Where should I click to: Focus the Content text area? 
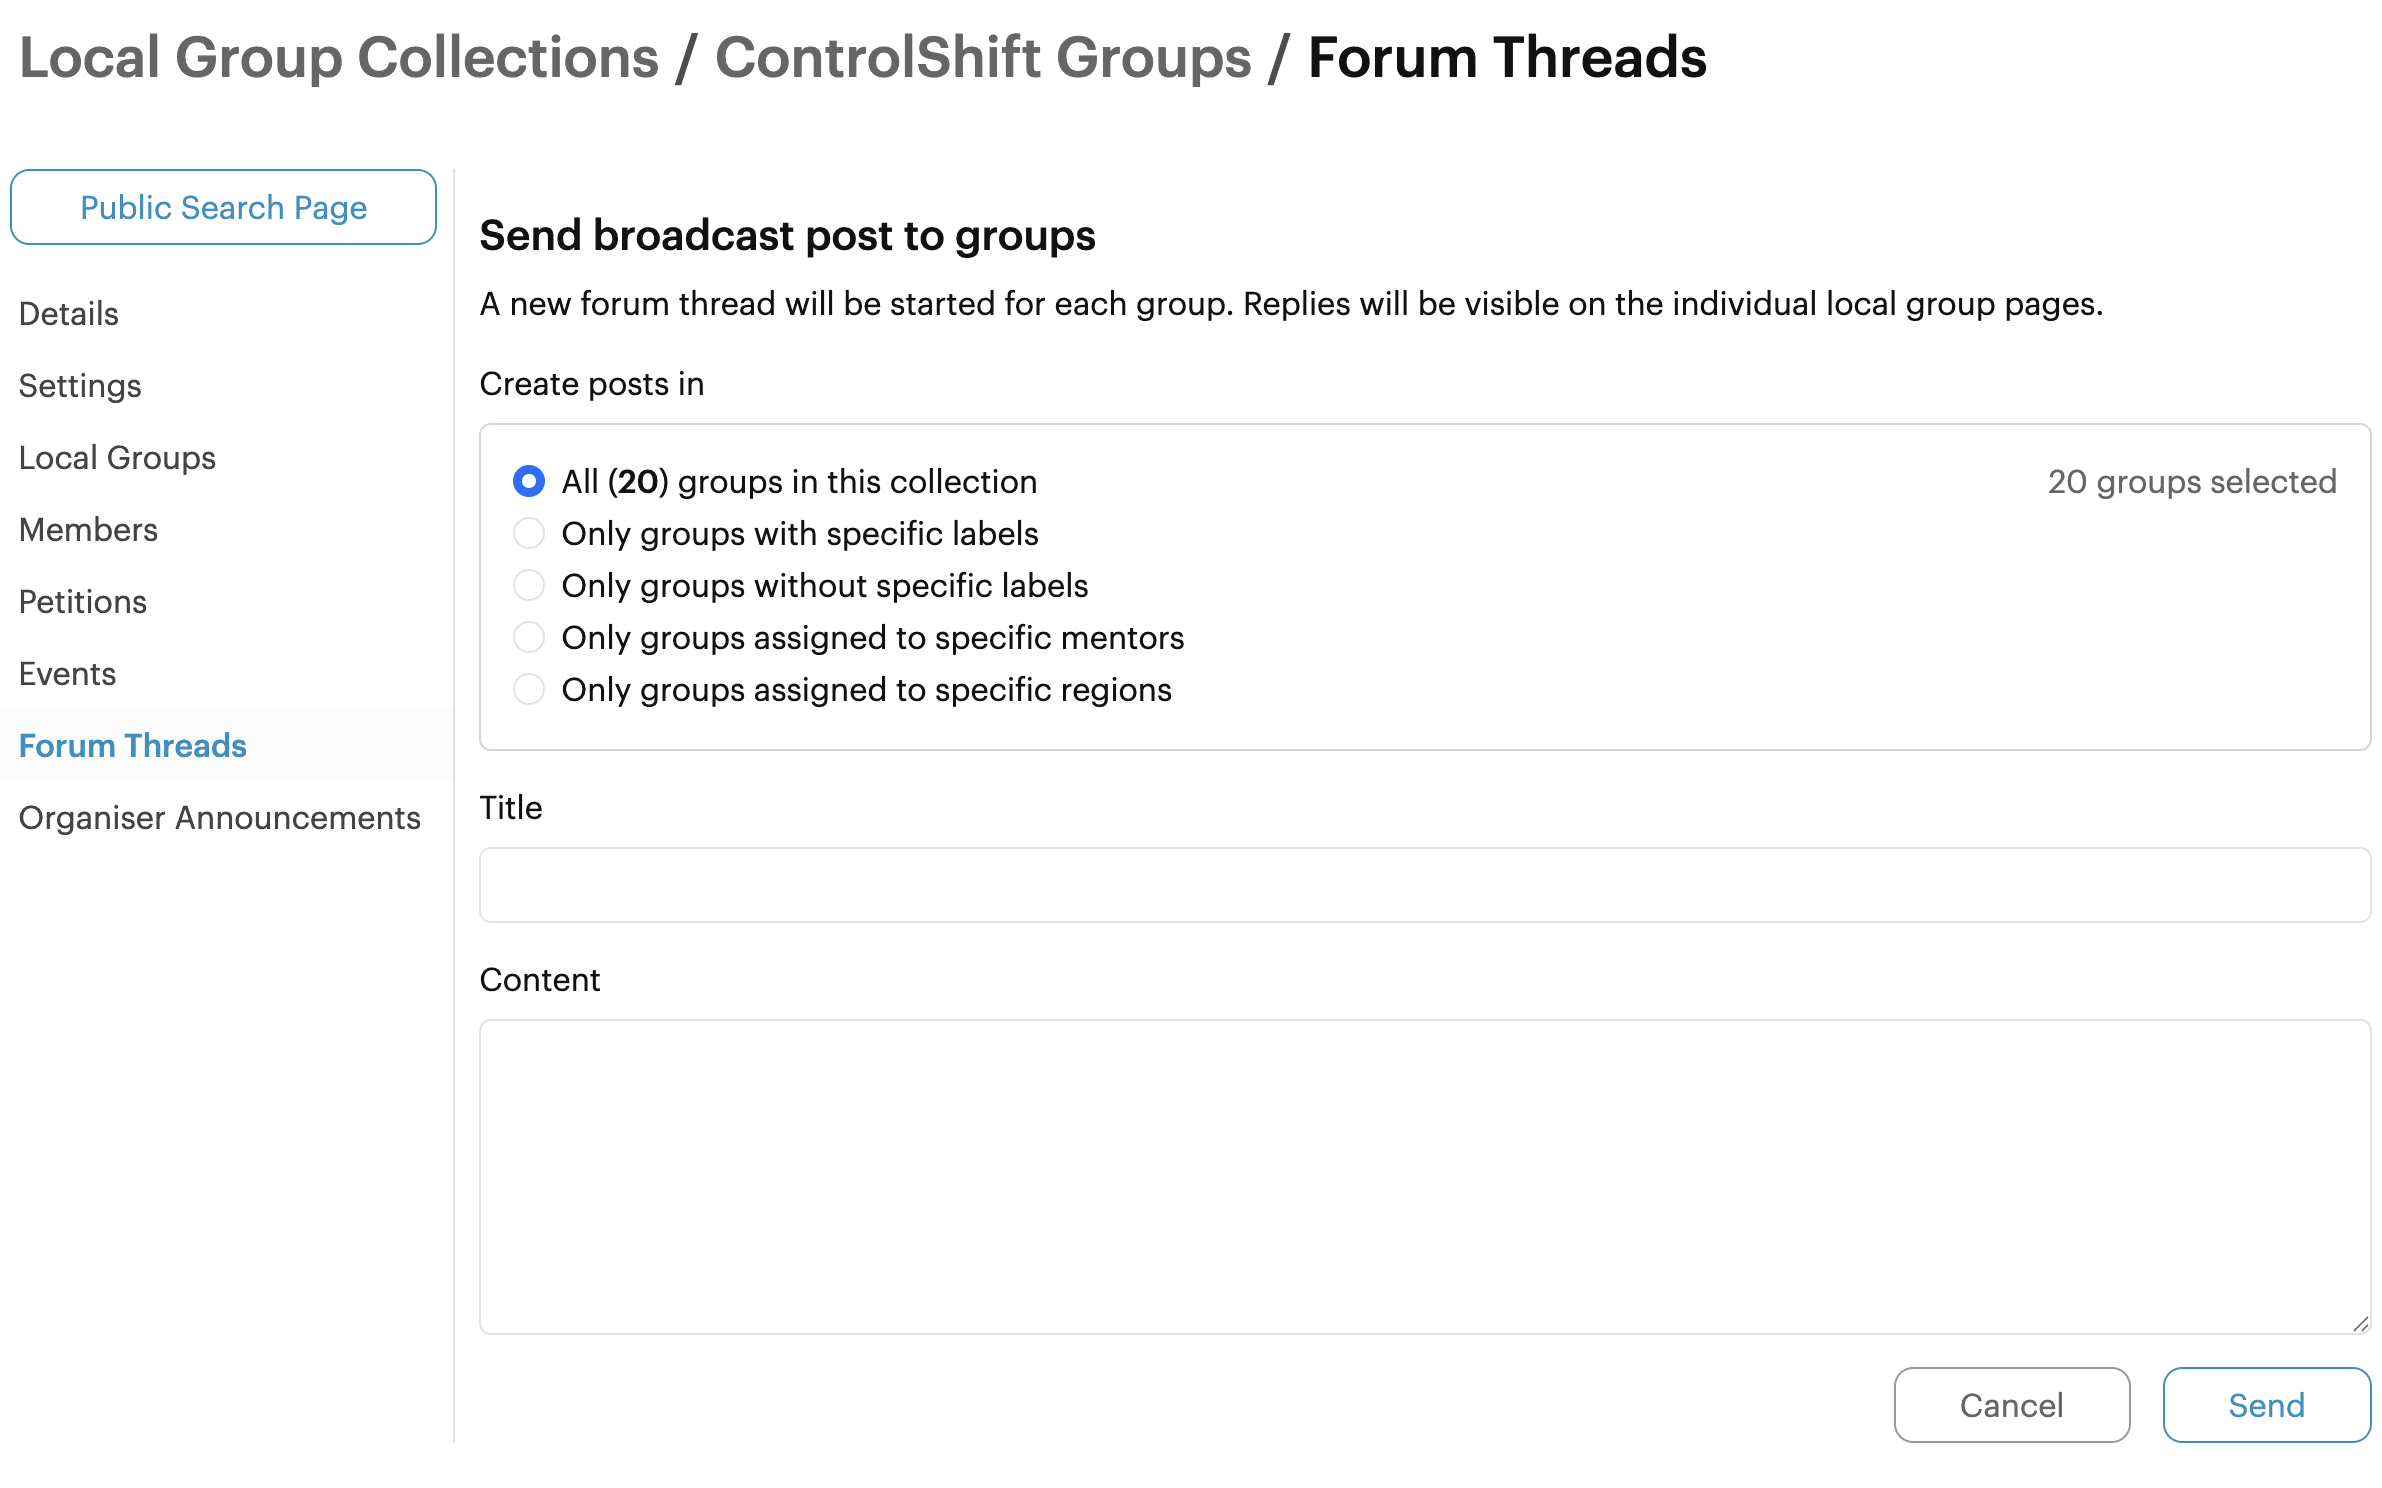1424,1176
